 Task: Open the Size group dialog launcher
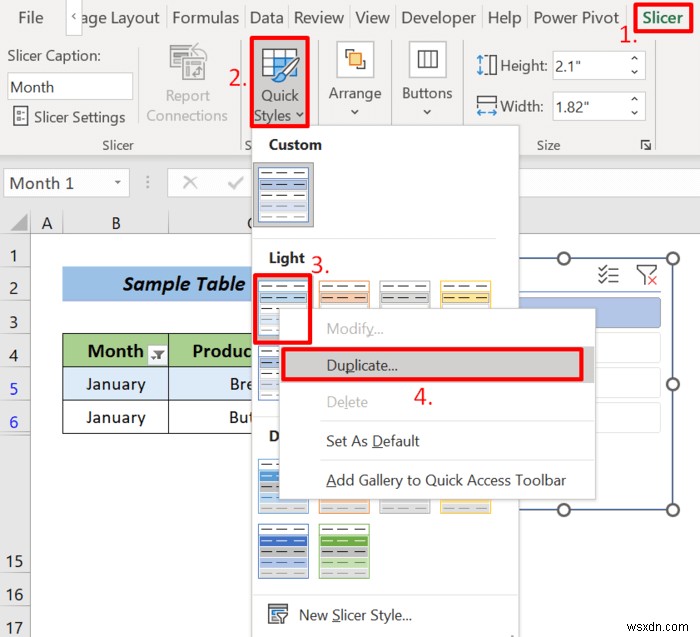[646, 145]
